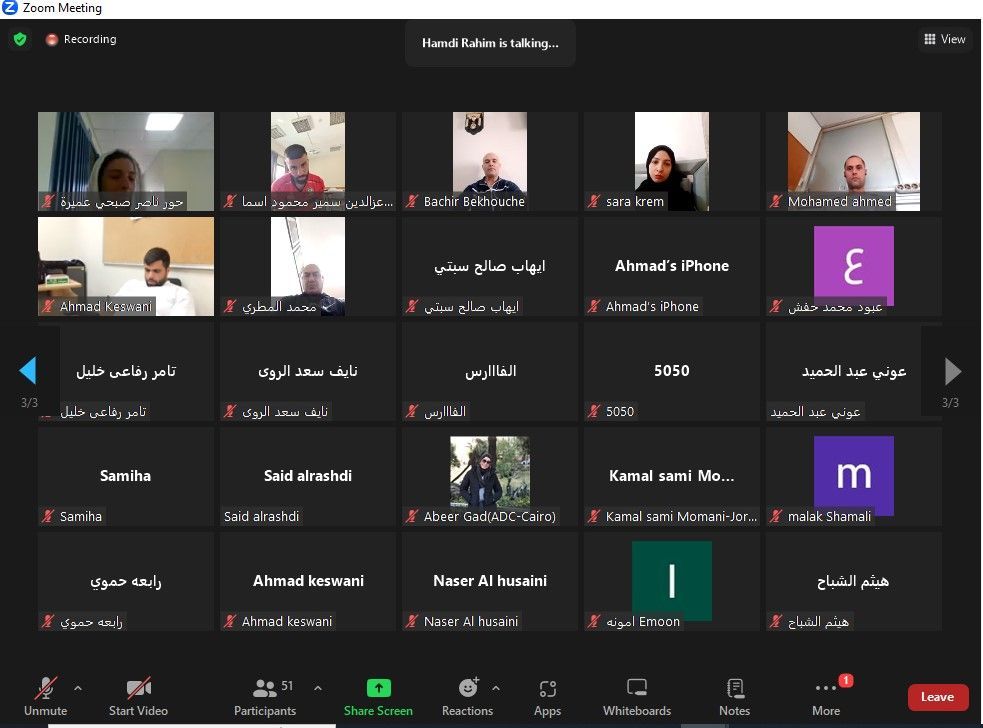Click the green encryption shield icon
This screenshot has height=728, width=983.
coord(20,40)
